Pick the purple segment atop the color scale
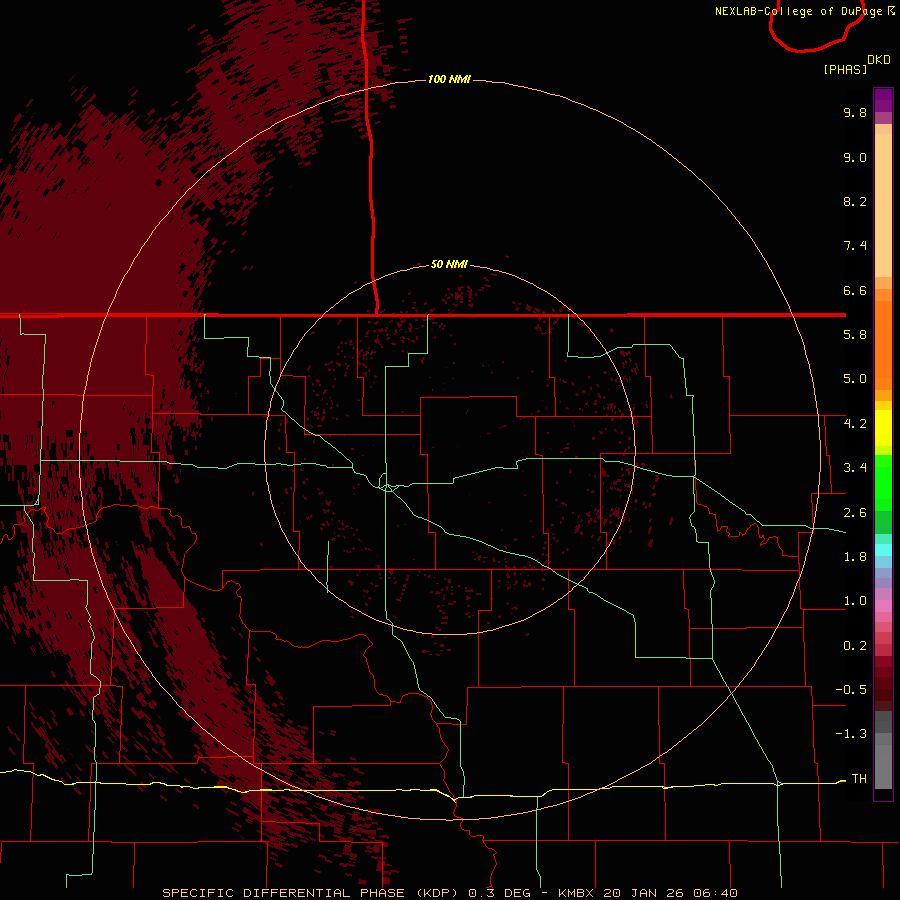The width and height of the screenshot is (900, 900). pos(883,100)
